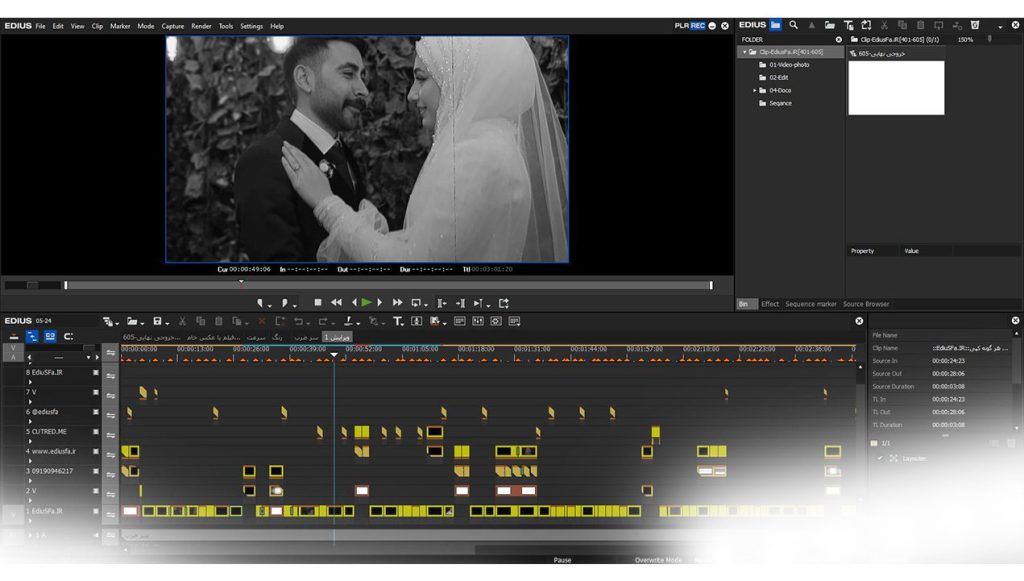
Task: Step to the previous frame
Action: coord(354,302)
